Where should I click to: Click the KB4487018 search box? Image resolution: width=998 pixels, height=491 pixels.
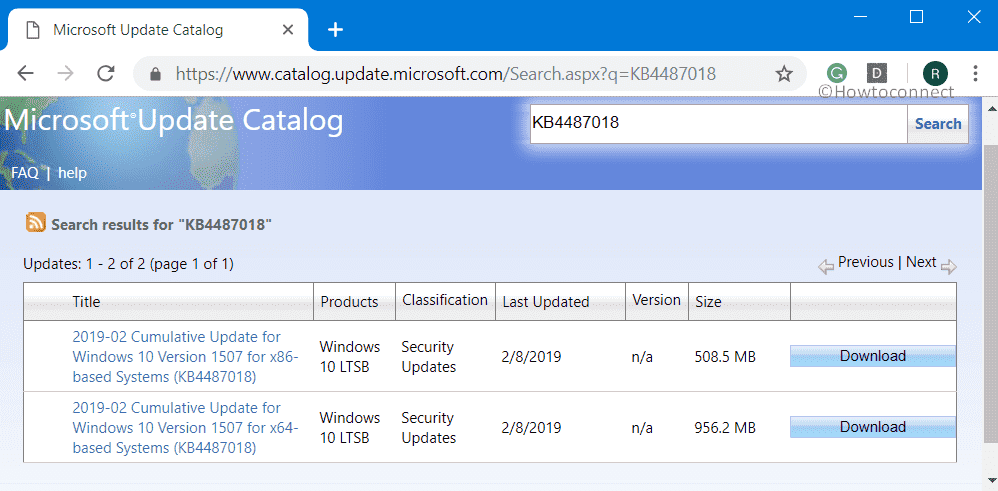coord(719,124)
